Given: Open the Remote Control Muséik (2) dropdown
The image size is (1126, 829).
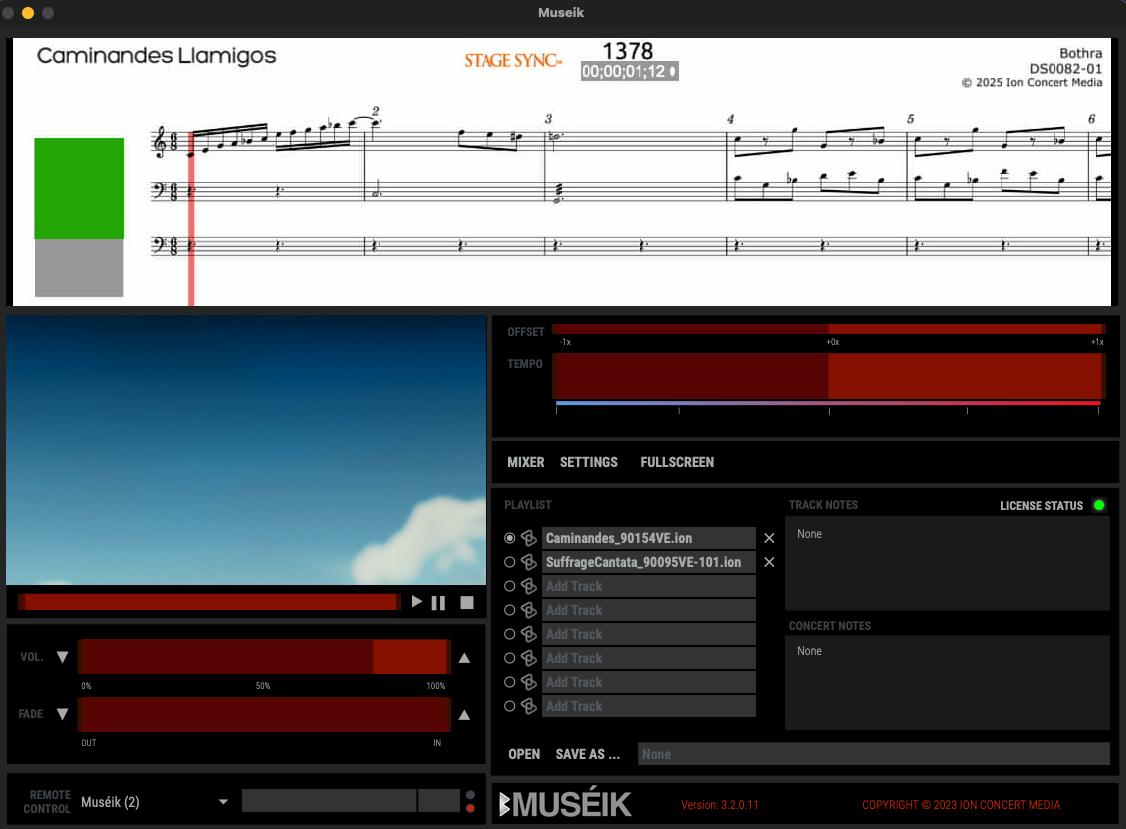Looking at the screenshot, I should click(x=154, y=802).
